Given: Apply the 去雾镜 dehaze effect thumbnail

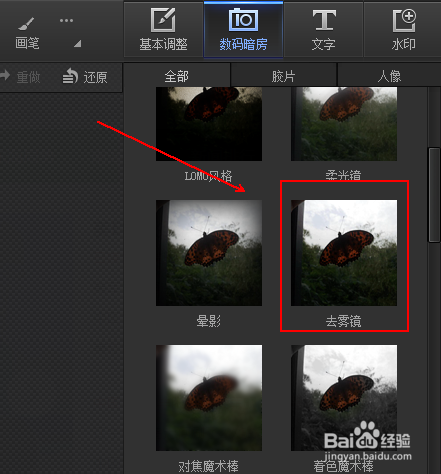Looking at the screenshot, I should pyautogui.click(x=344, y=253).
